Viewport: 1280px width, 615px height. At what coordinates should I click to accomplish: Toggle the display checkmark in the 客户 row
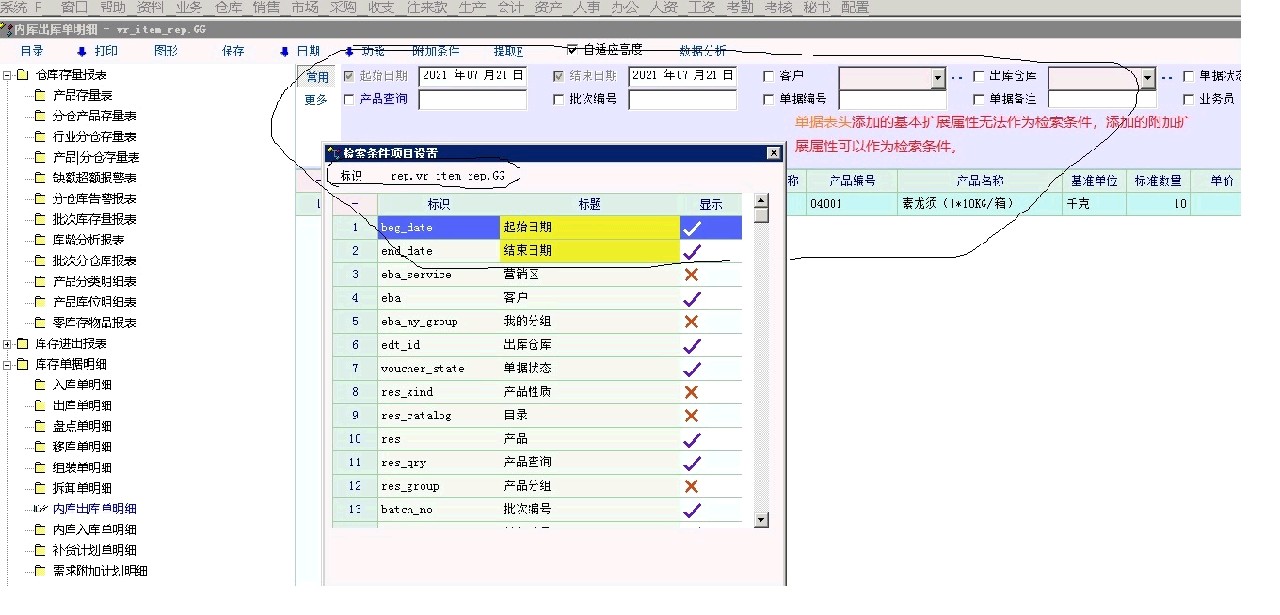pyautogui.click(x=691, y=298)
